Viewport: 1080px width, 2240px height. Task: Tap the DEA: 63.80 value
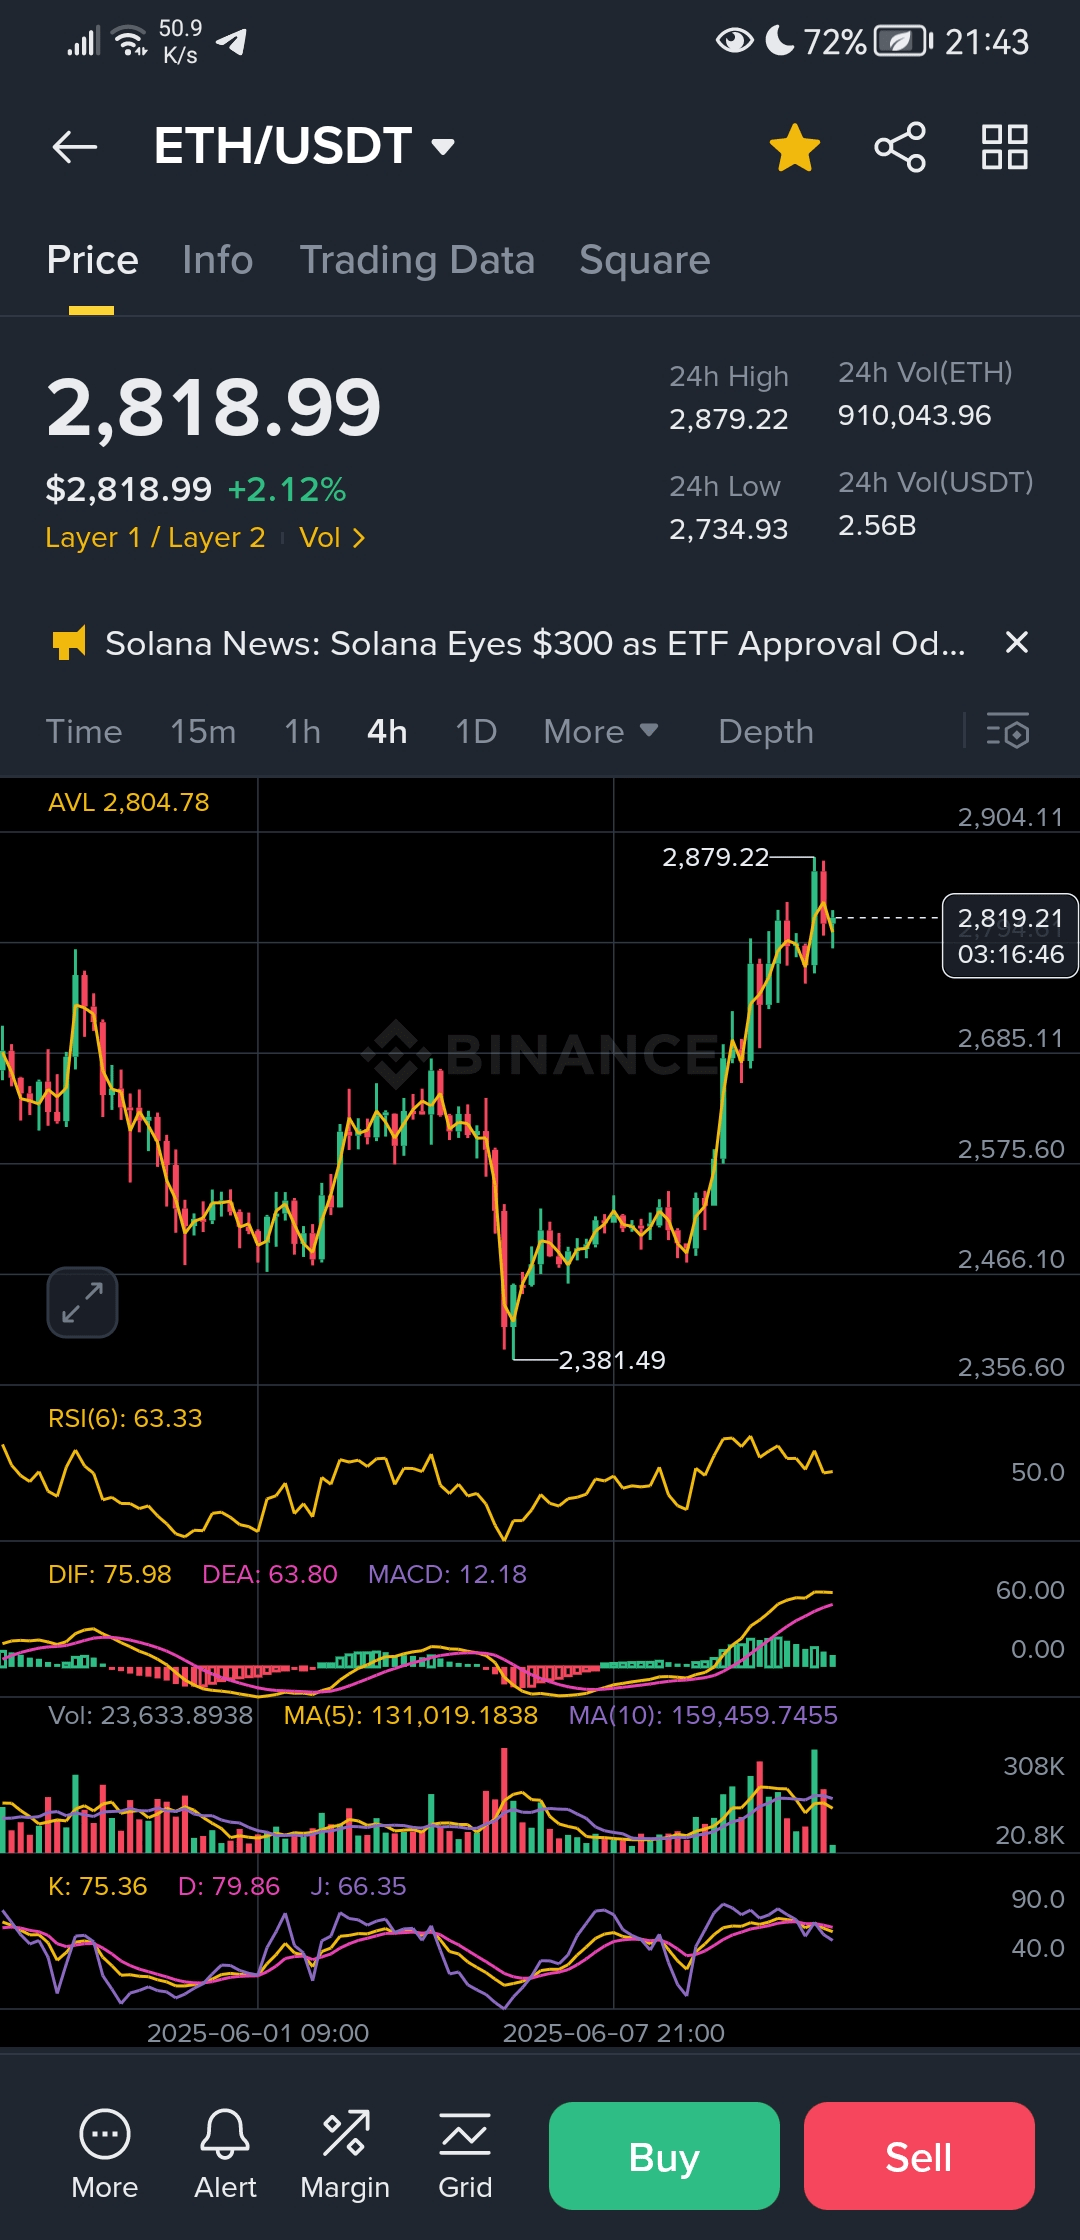270,1574
